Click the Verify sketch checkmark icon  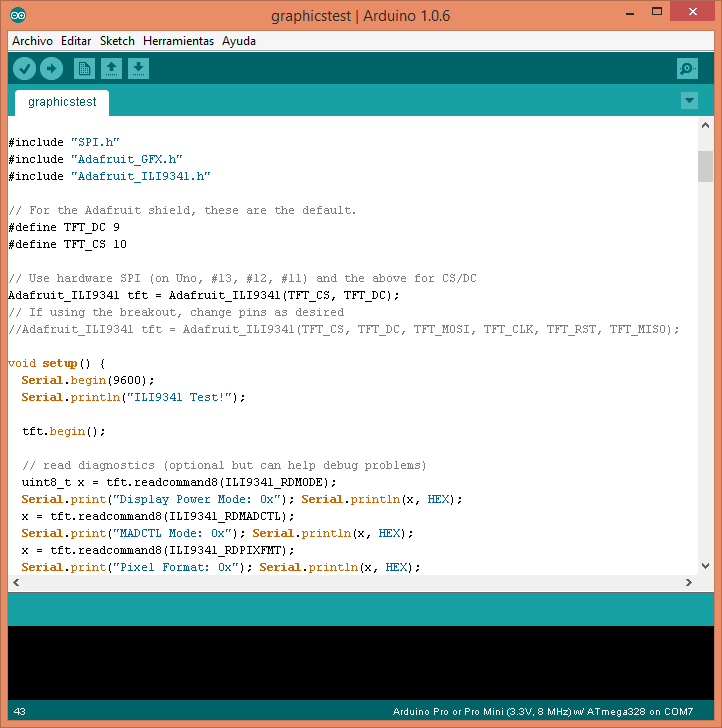point(25,68)
